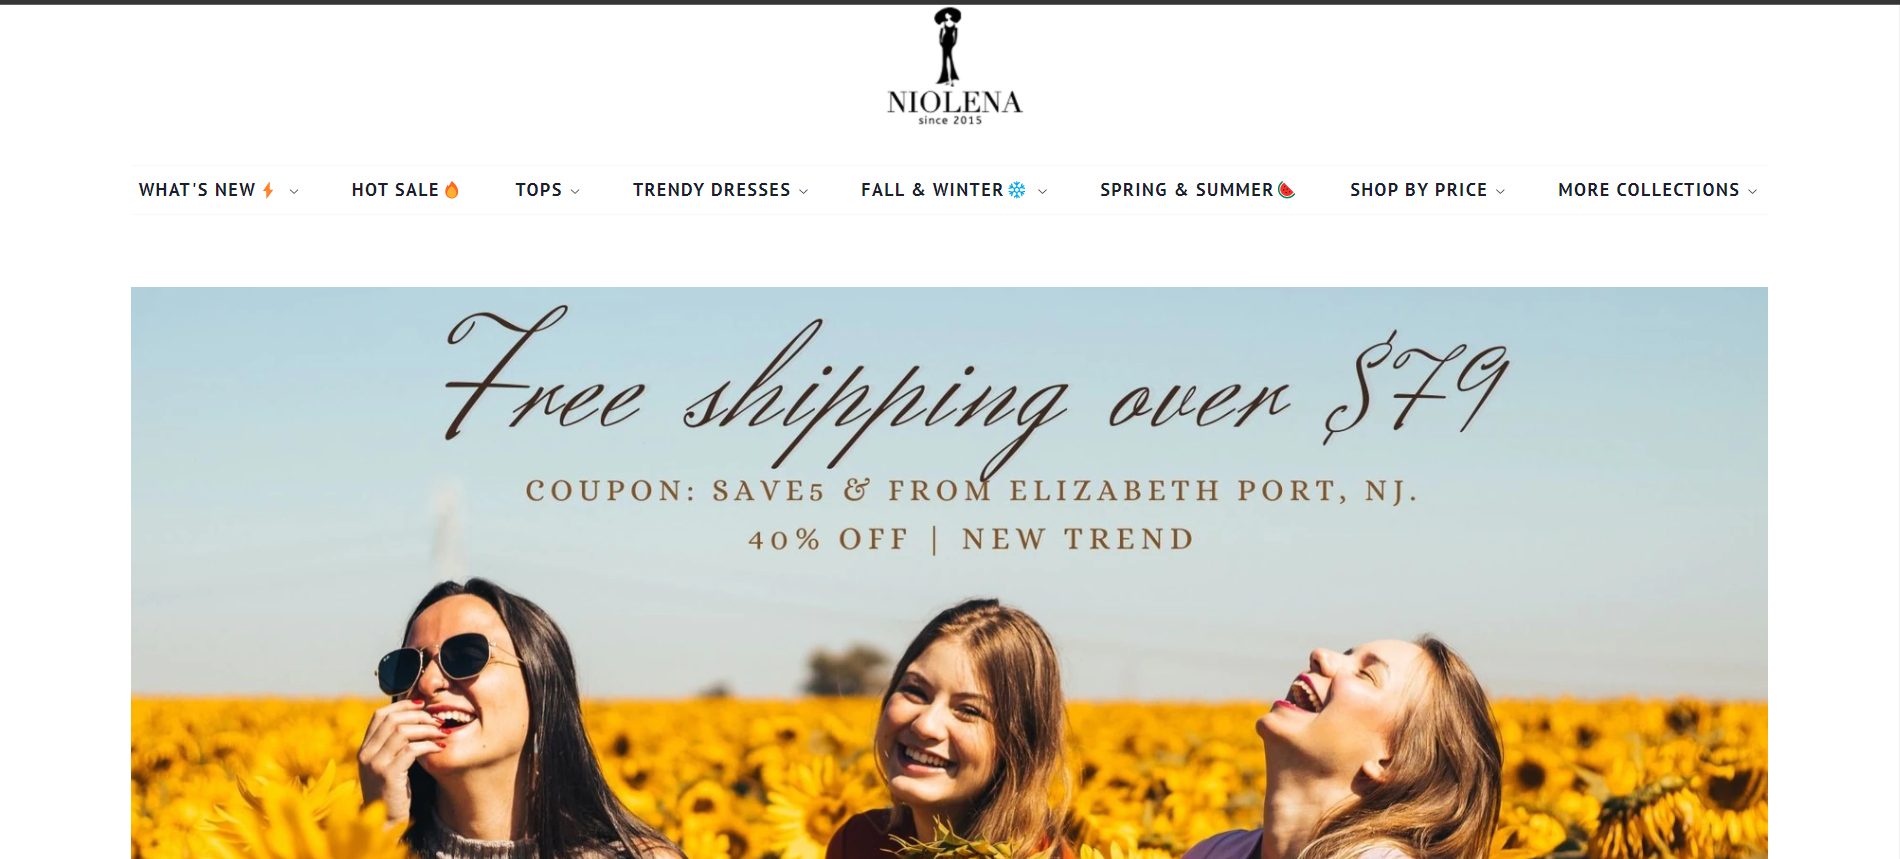The height and width of the screenshot is (859, 1900).
Task: Click the watermelon icon beside Spring & Summer
Action: (x=1287, y=190)
